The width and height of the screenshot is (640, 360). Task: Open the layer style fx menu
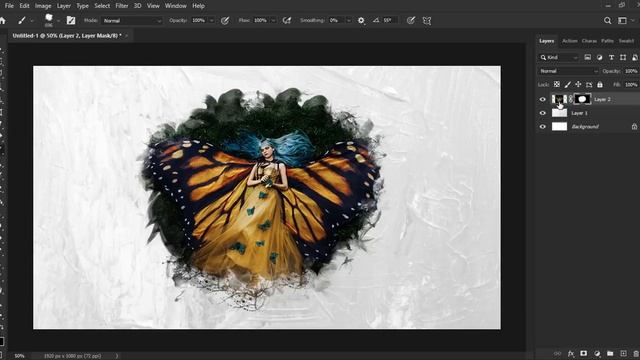(571, 353)
